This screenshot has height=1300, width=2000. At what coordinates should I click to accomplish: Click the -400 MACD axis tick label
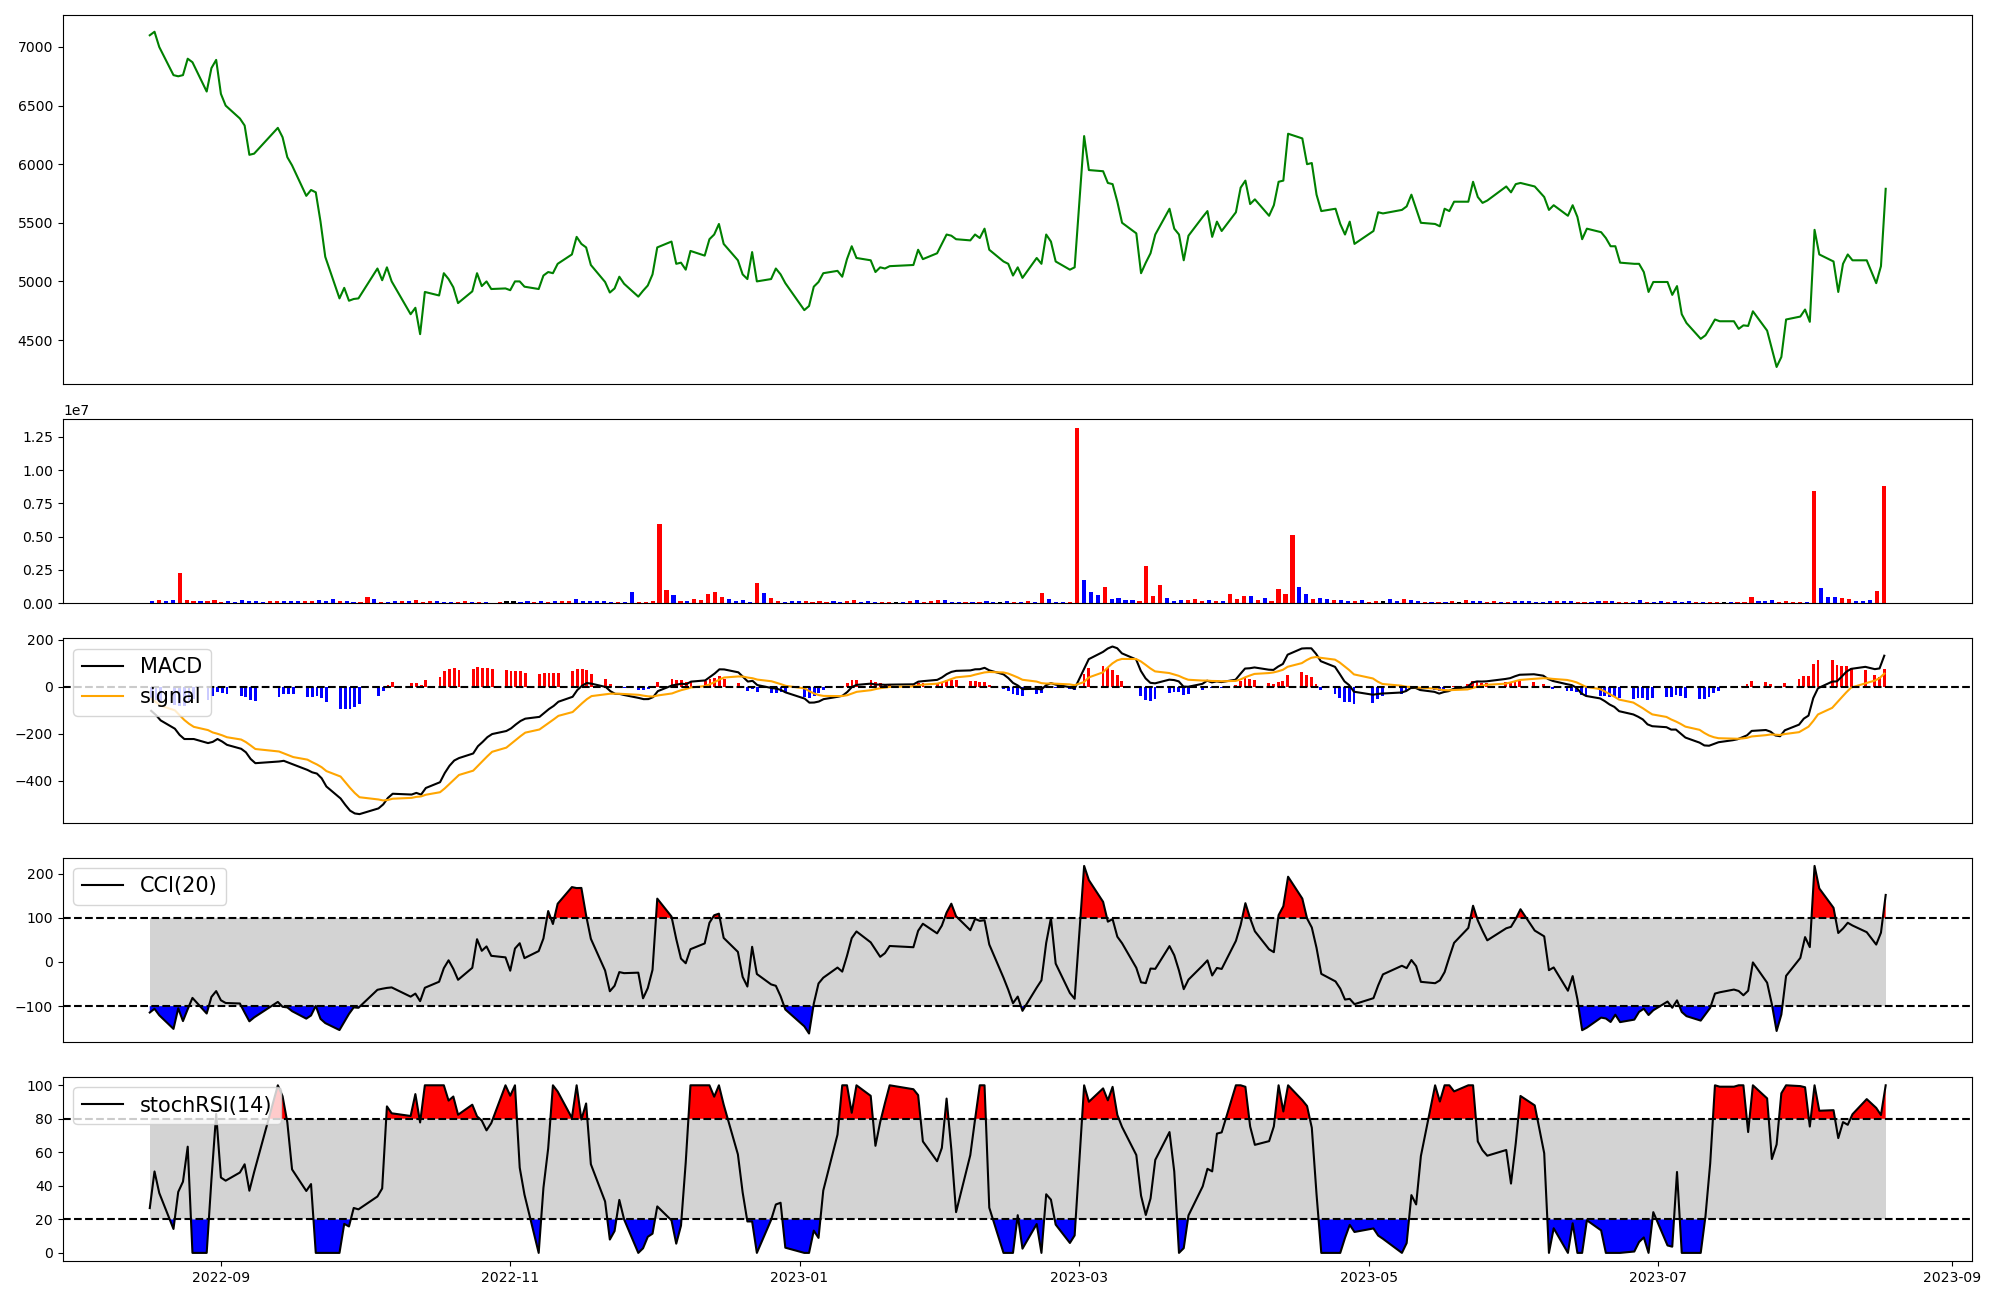pyautogui.click(x=33, y=781)
